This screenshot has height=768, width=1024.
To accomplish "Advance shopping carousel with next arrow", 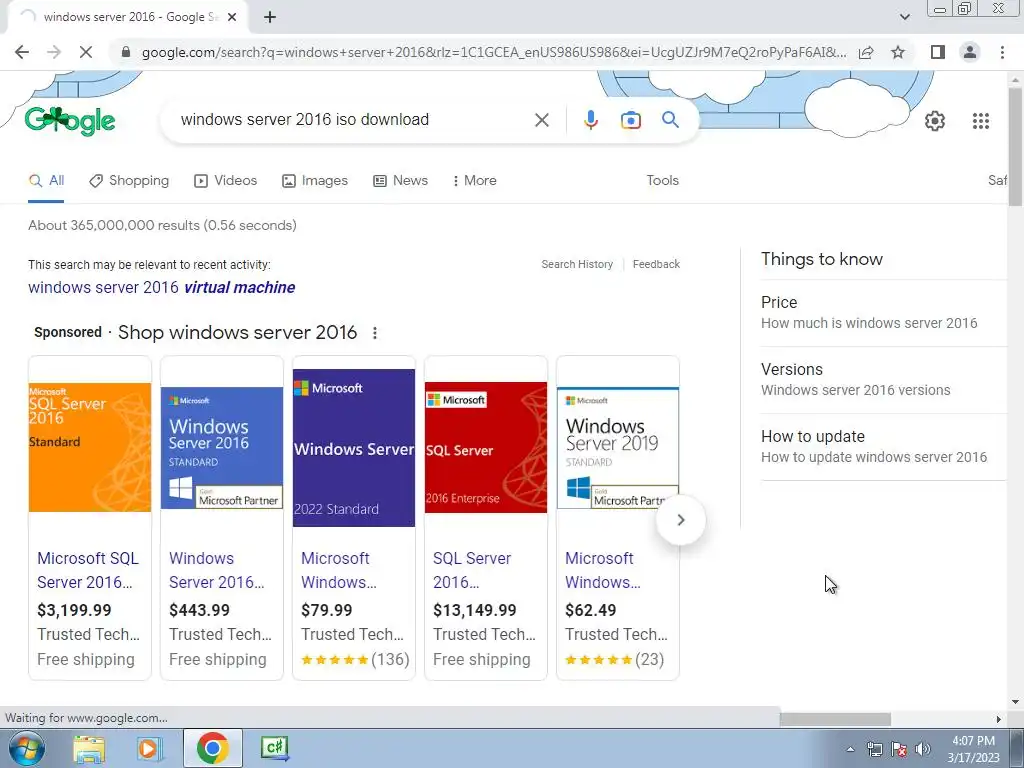I will pyautogui.click(x=680, y=520).
